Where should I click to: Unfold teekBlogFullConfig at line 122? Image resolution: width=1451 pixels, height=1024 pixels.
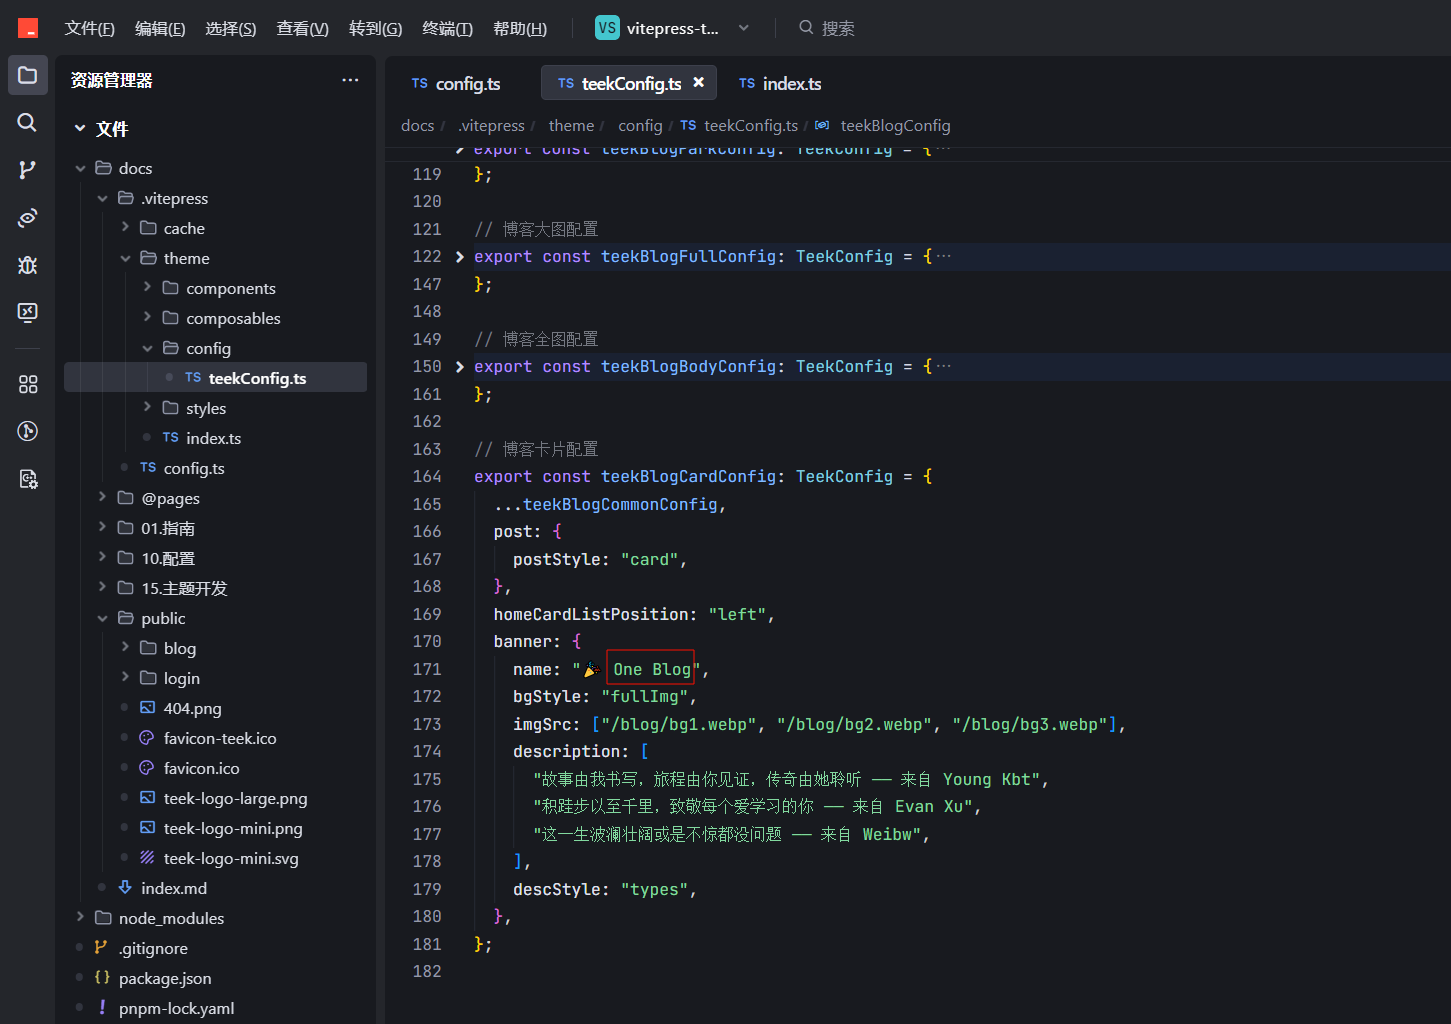pos(460,257)
